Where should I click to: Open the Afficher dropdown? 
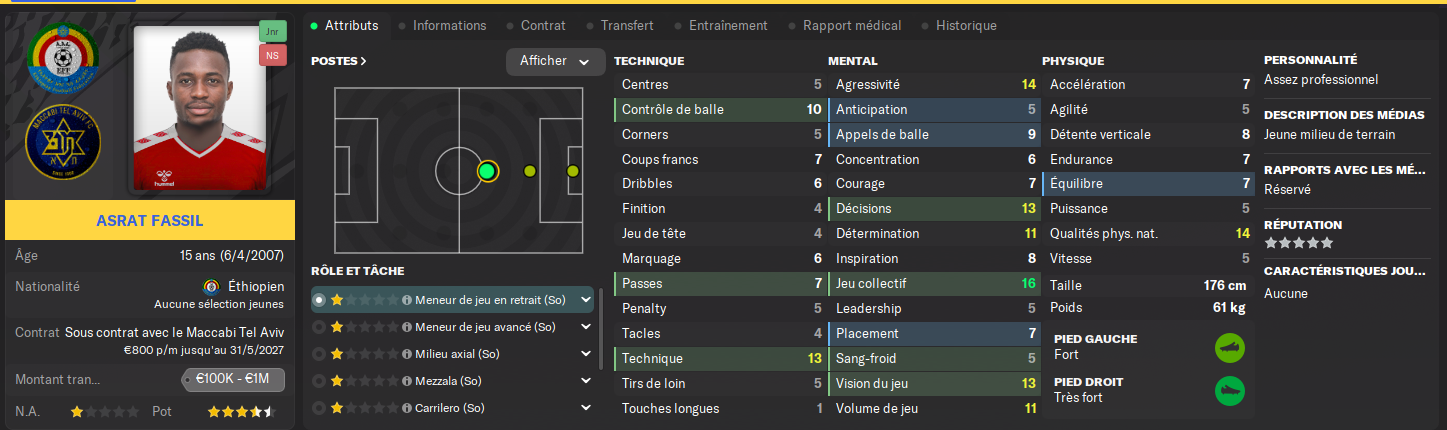click(x=555, y=62)
